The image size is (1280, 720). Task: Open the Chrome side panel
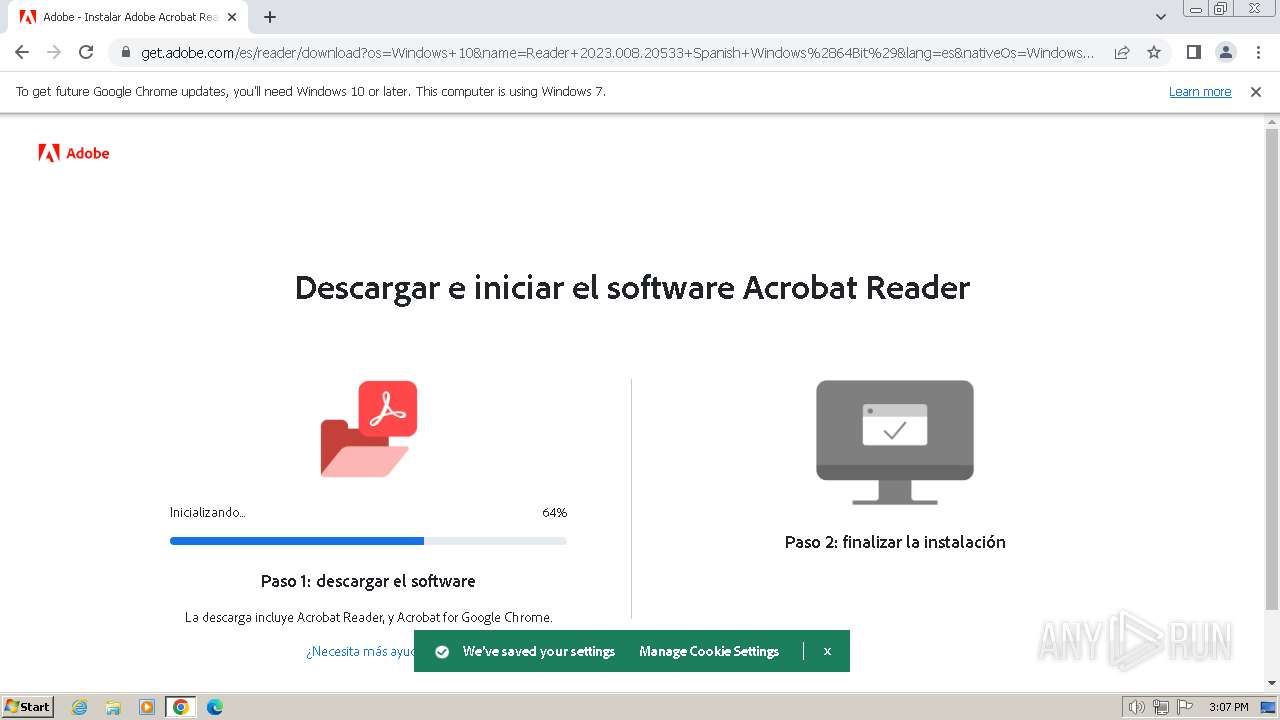click(x=1193, y=52)
